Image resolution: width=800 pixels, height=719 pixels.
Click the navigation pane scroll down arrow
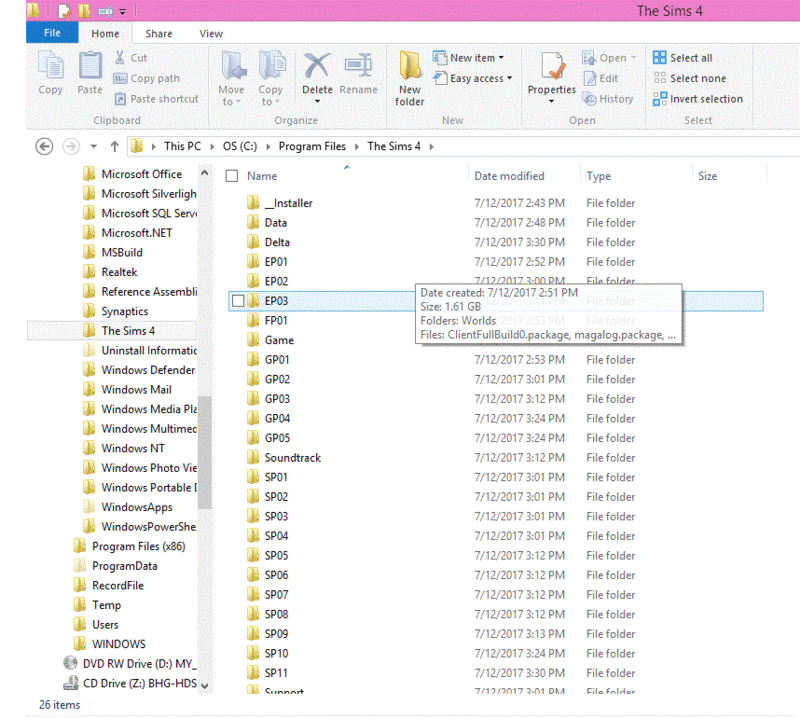point(205,686)
